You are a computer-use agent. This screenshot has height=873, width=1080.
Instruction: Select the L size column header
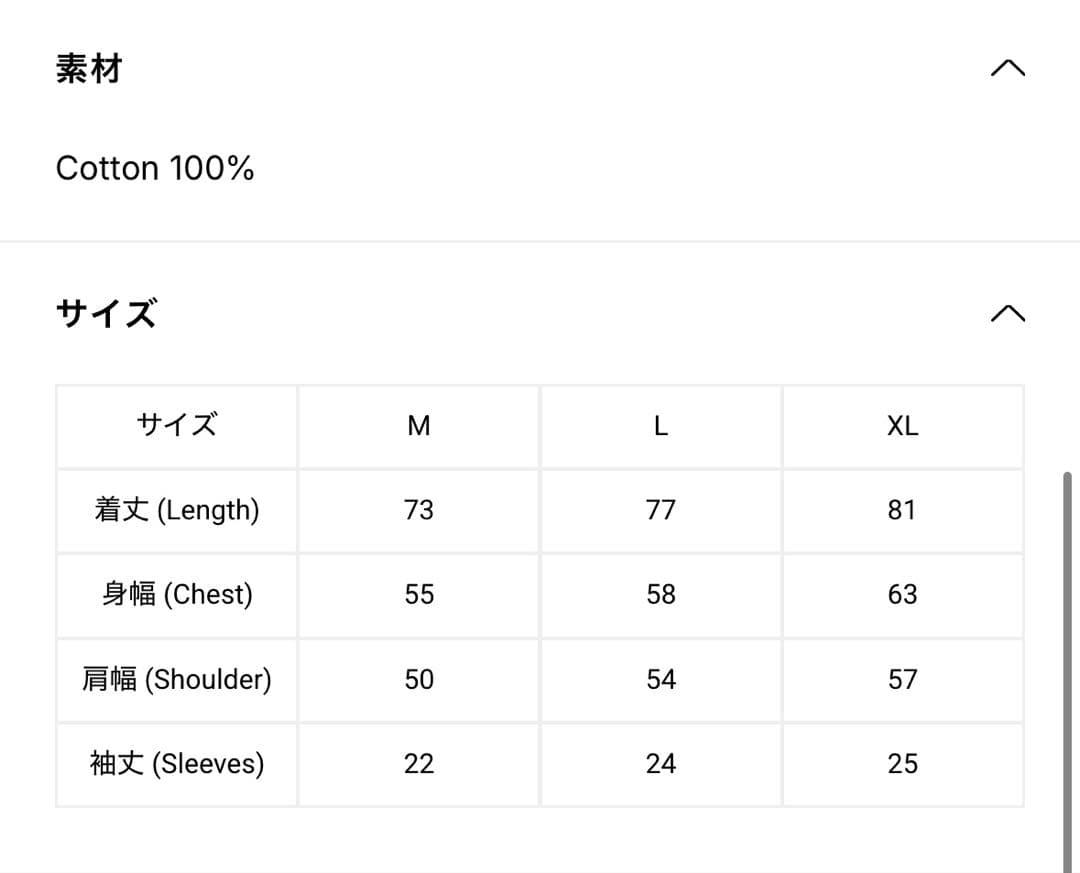click(x=660, y=426)
